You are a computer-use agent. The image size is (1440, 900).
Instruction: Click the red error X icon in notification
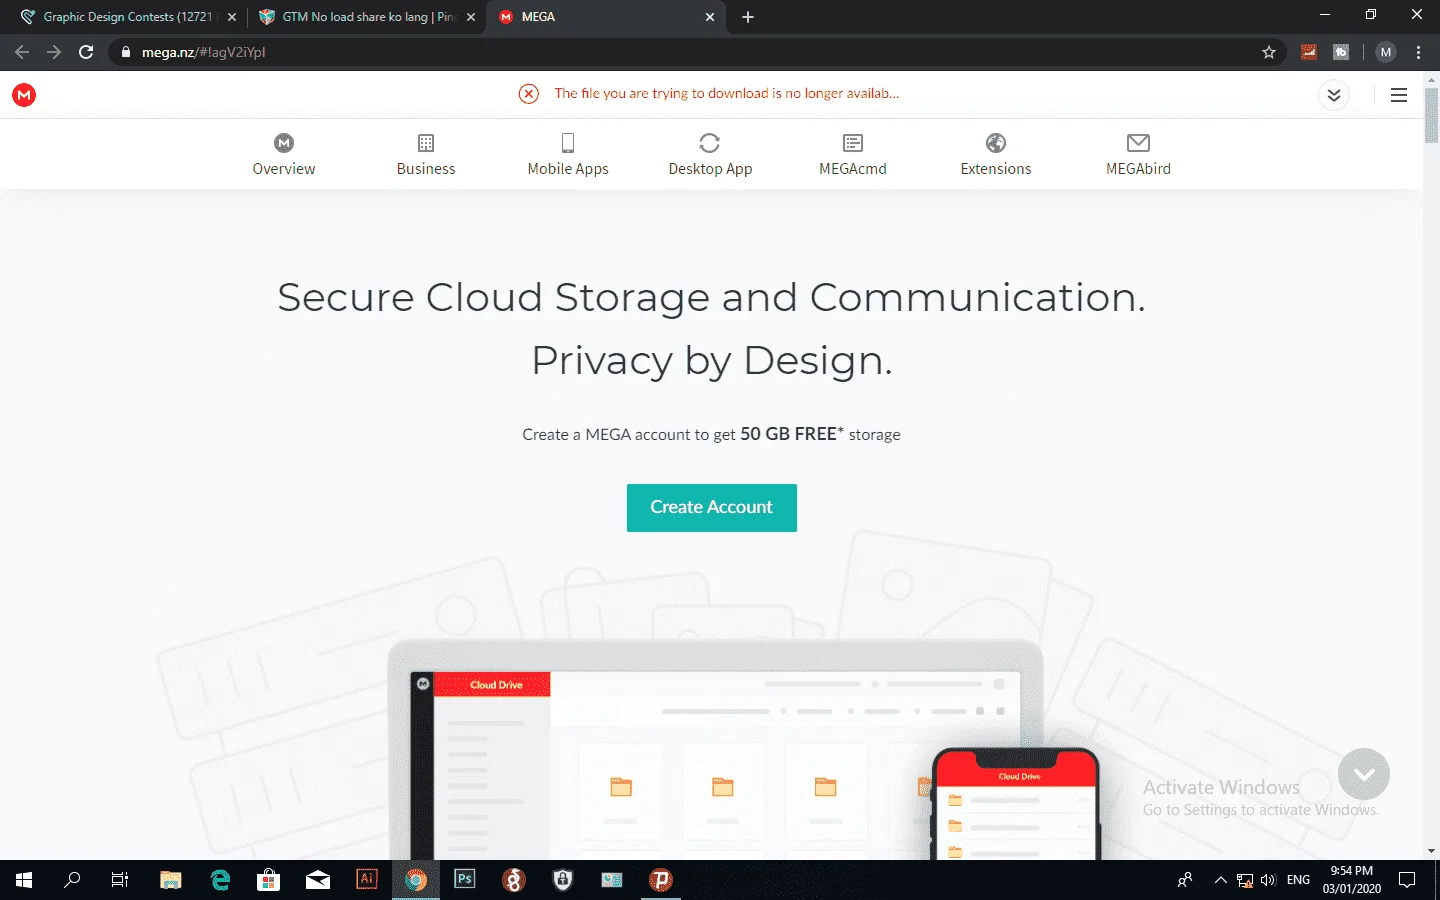click(x=529, y=94)
